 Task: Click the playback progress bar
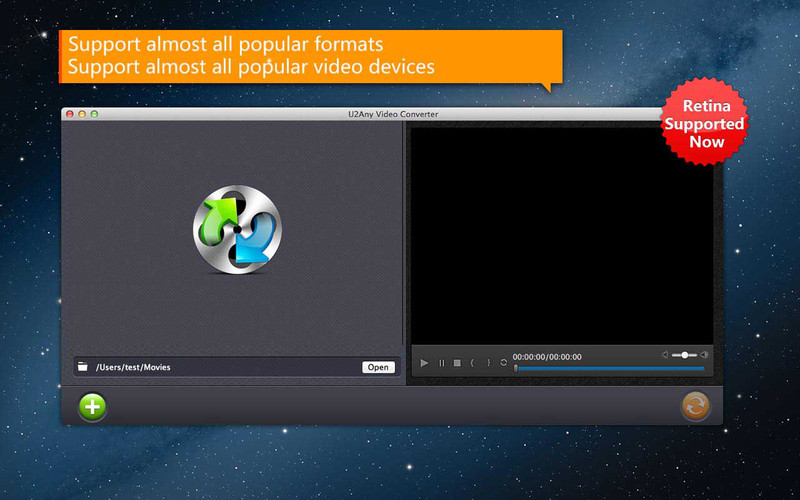pyautogui.click(x=610, y=368)
